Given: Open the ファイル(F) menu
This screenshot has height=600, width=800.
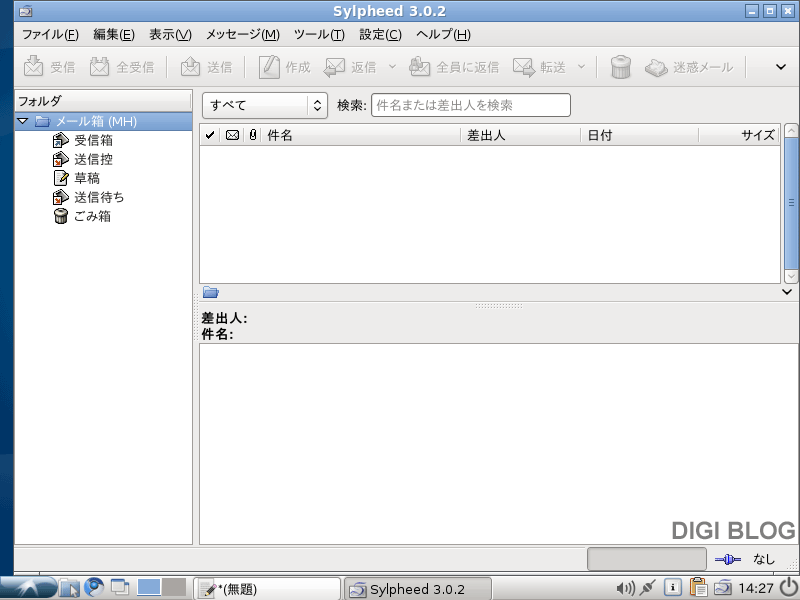Looking at the screenshot, I should tap(50, 35).
